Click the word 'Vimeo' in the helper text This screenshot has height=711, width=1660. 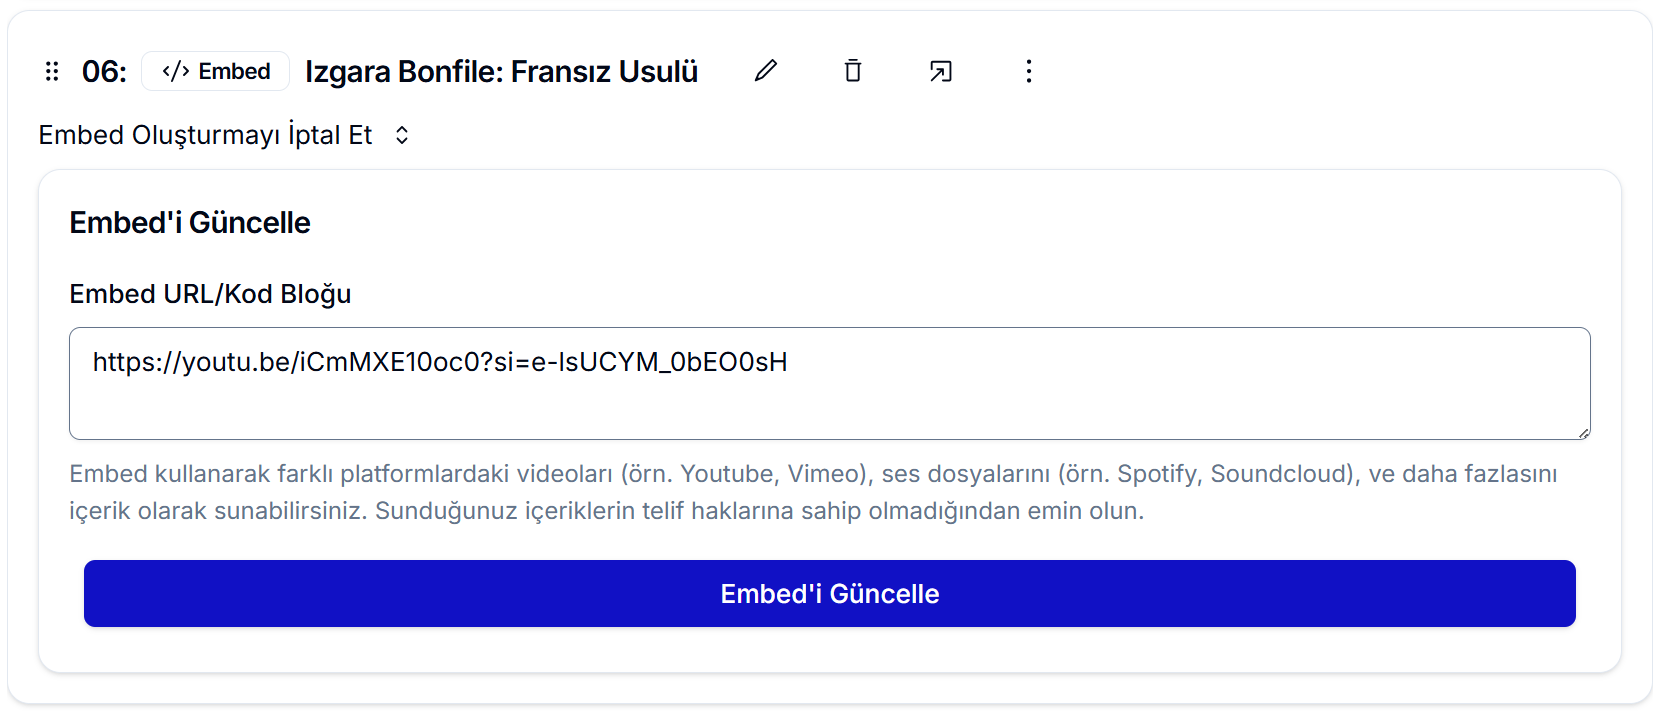coord(821,474)
